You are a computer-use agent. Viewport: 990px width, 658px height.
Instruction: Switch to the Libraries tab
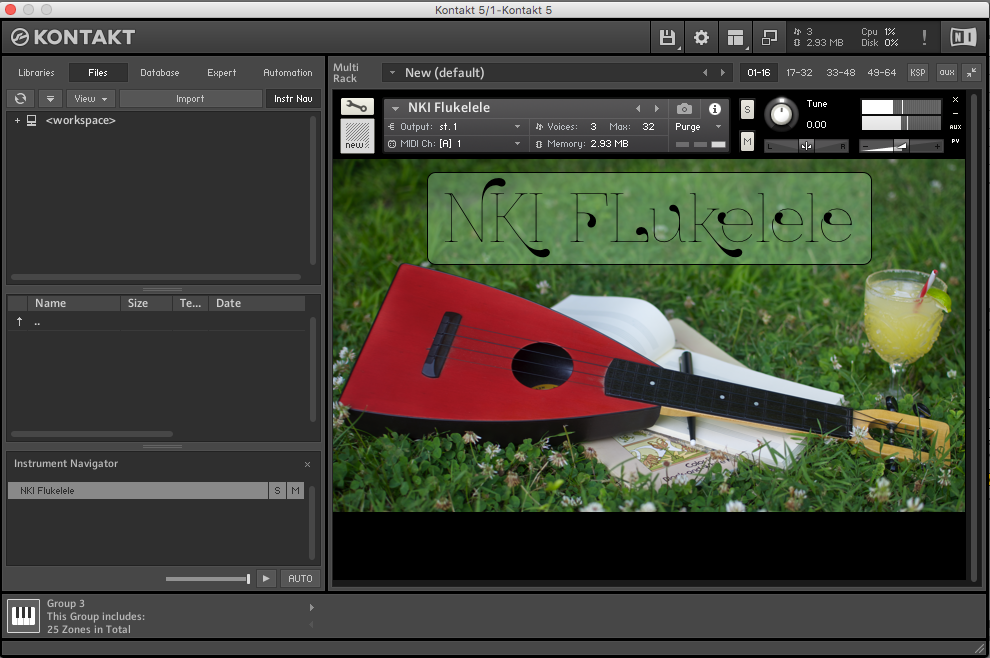36,73
